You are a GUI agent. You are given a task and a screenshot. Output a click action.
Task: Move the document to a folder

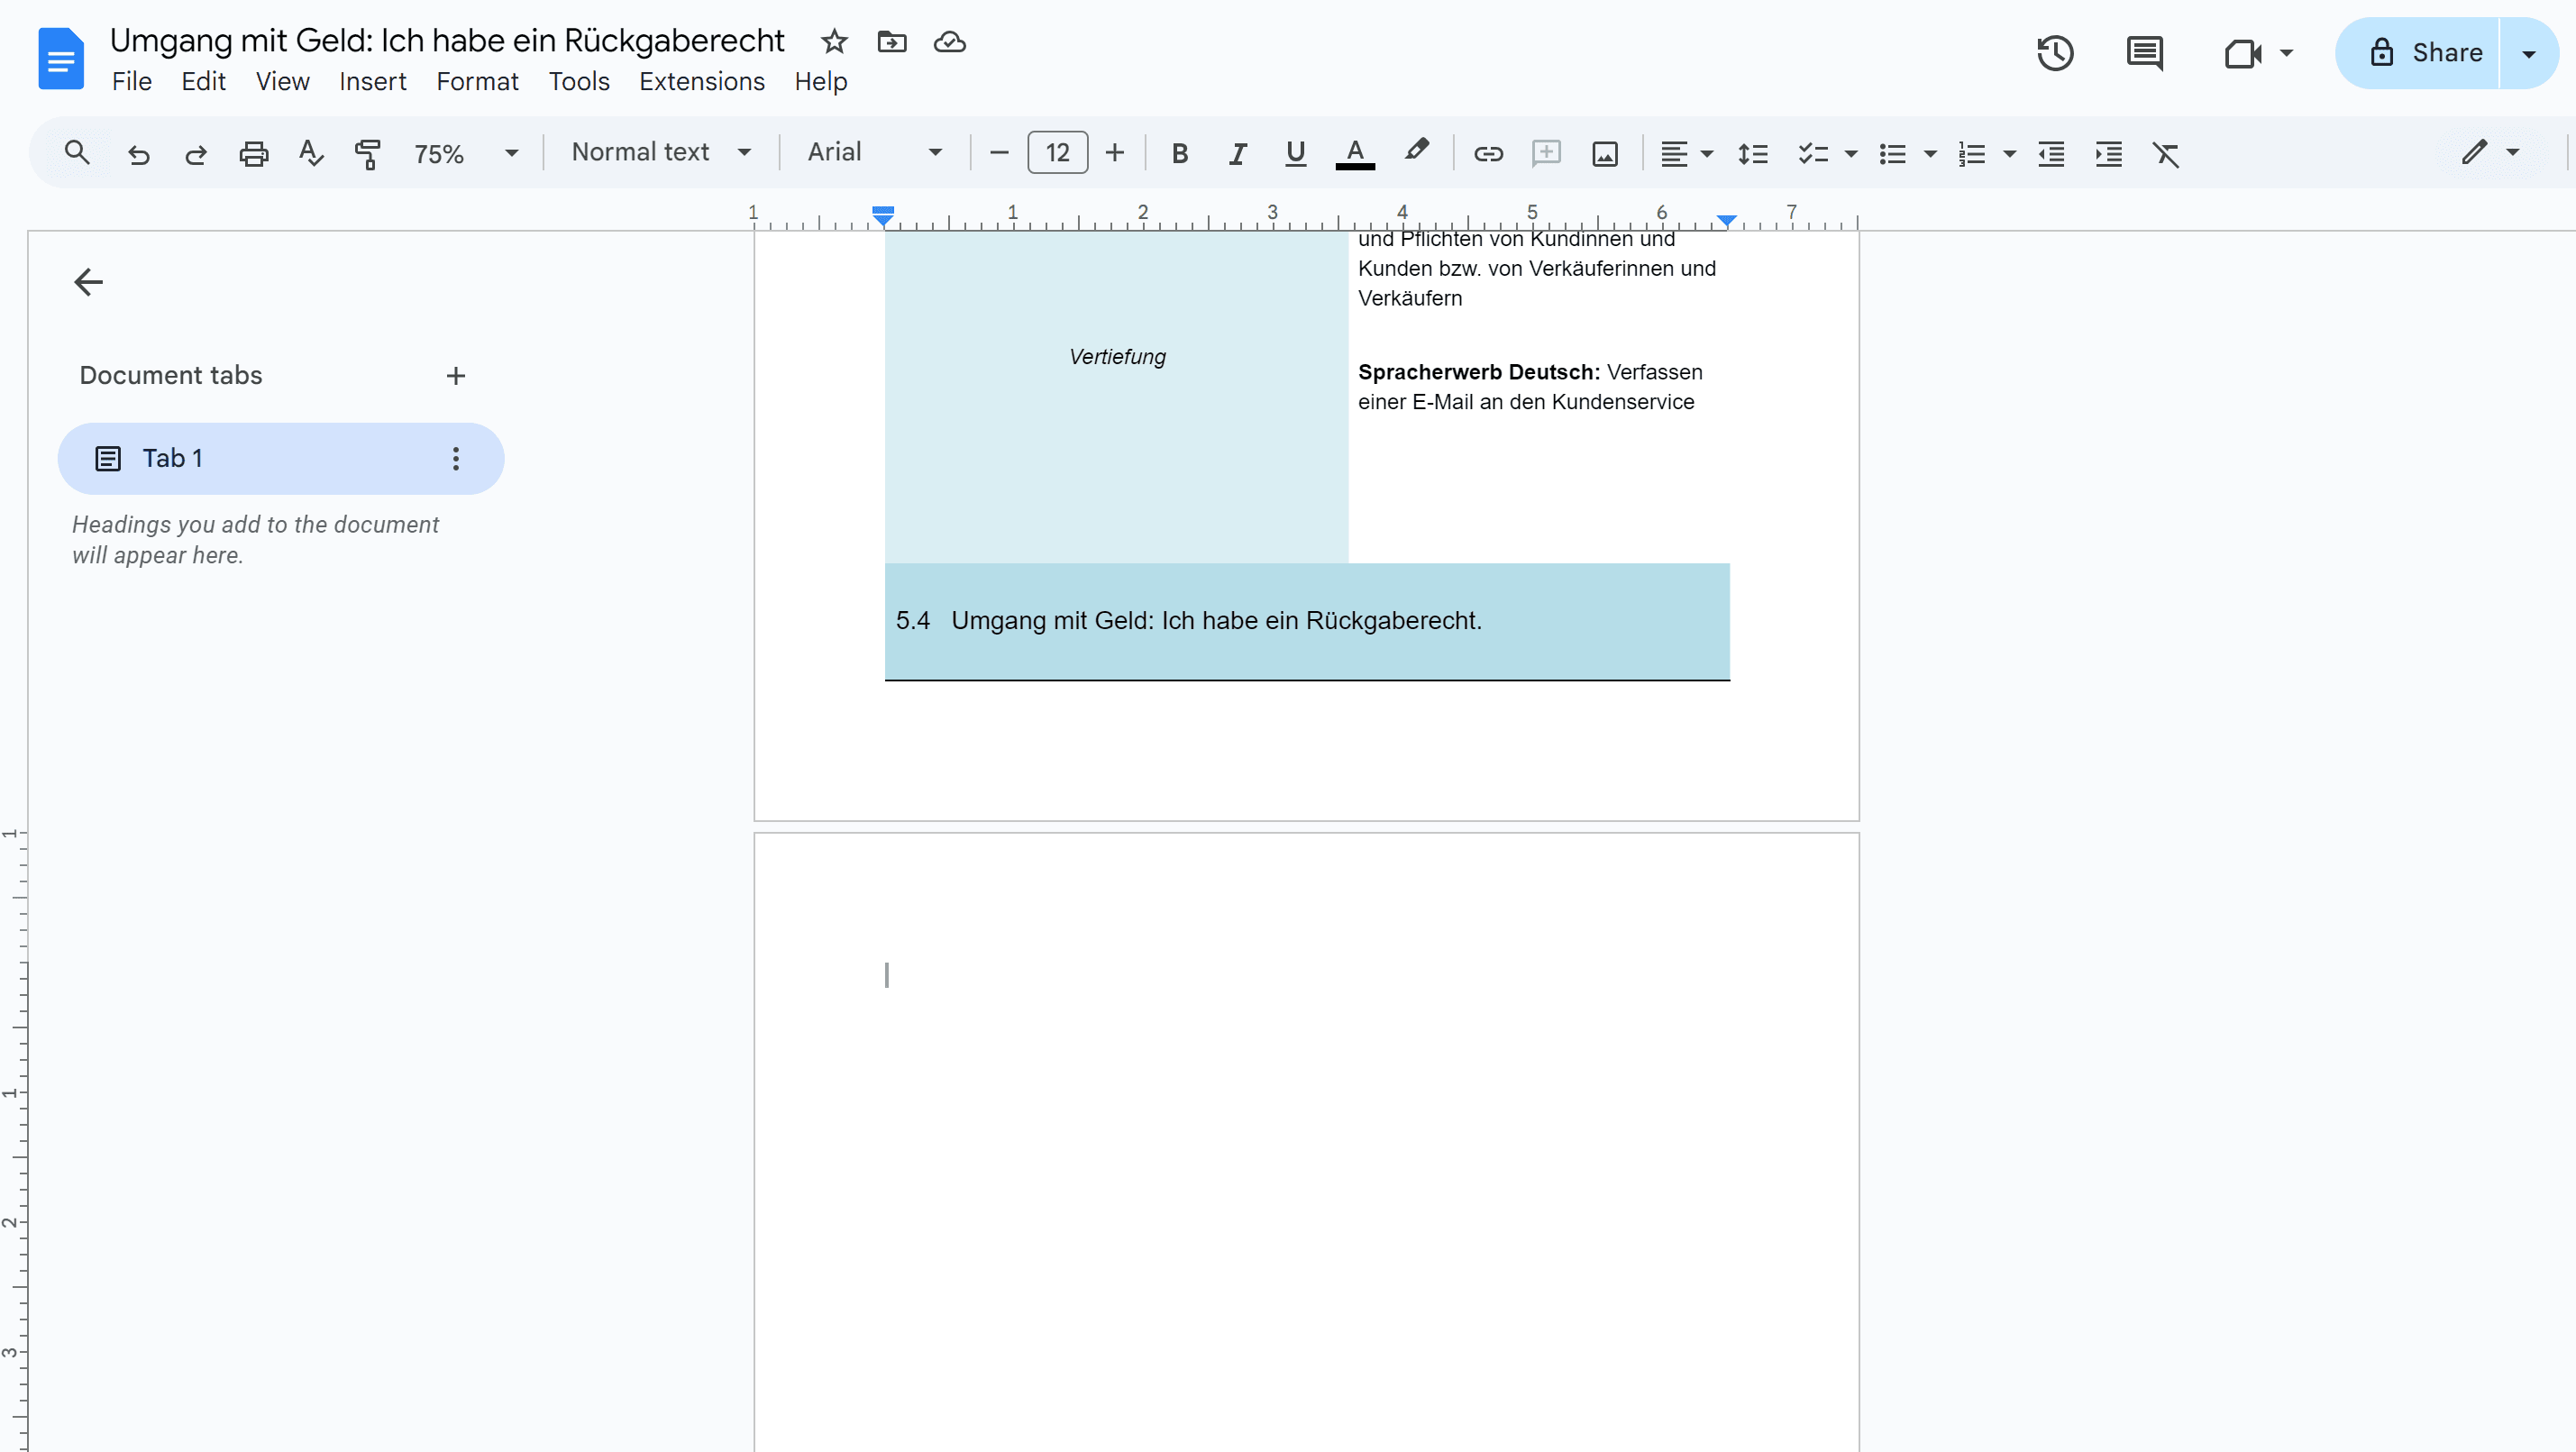[891, 42]
